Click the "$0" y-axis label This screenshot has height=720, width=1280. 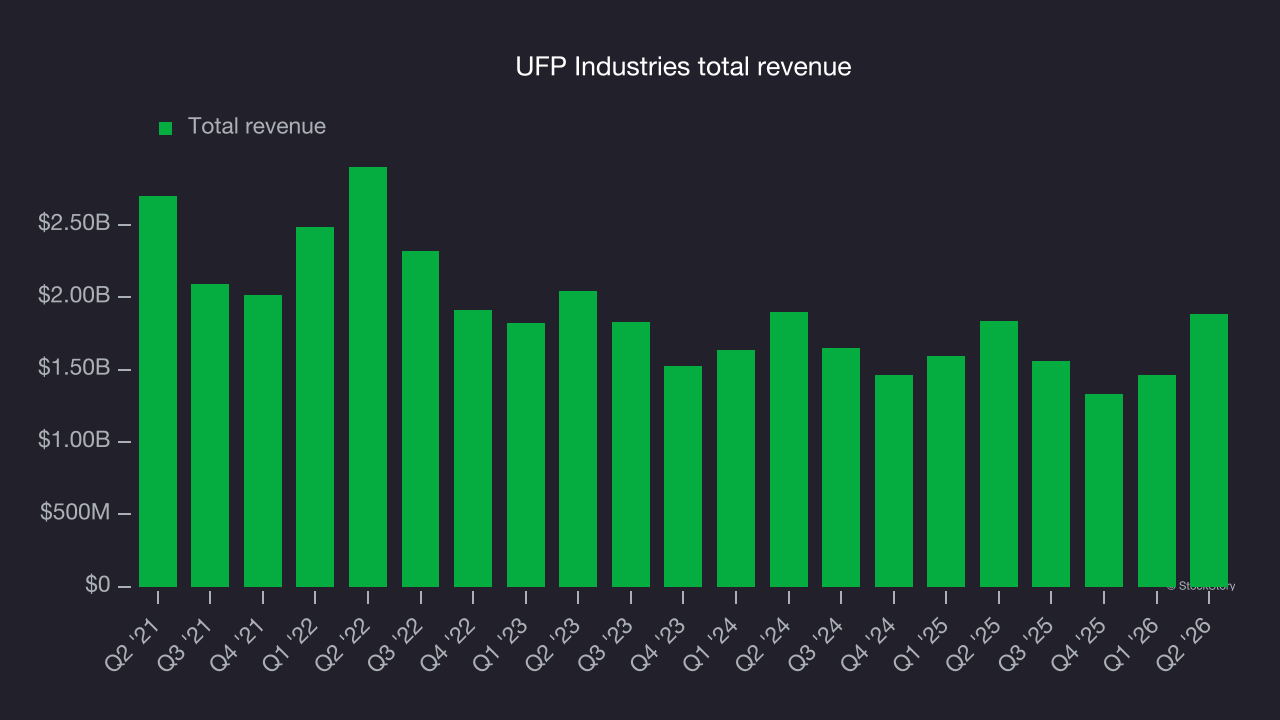[x=96, y=585]
